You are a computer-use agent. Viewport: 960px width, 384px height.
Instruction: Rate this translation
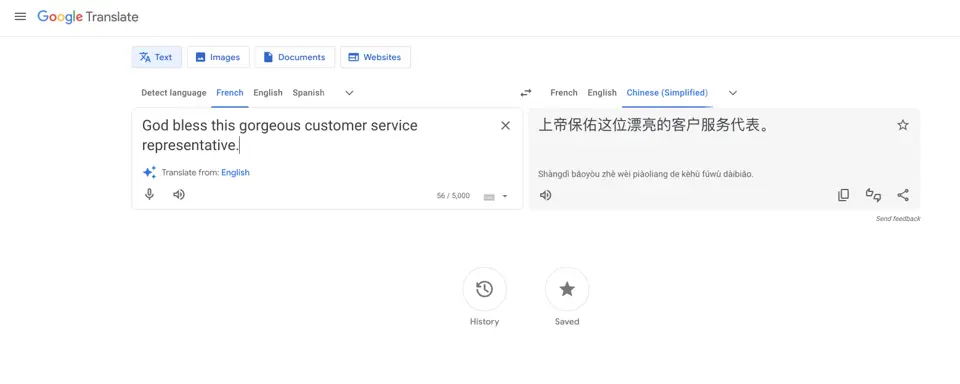pos(873,195)
